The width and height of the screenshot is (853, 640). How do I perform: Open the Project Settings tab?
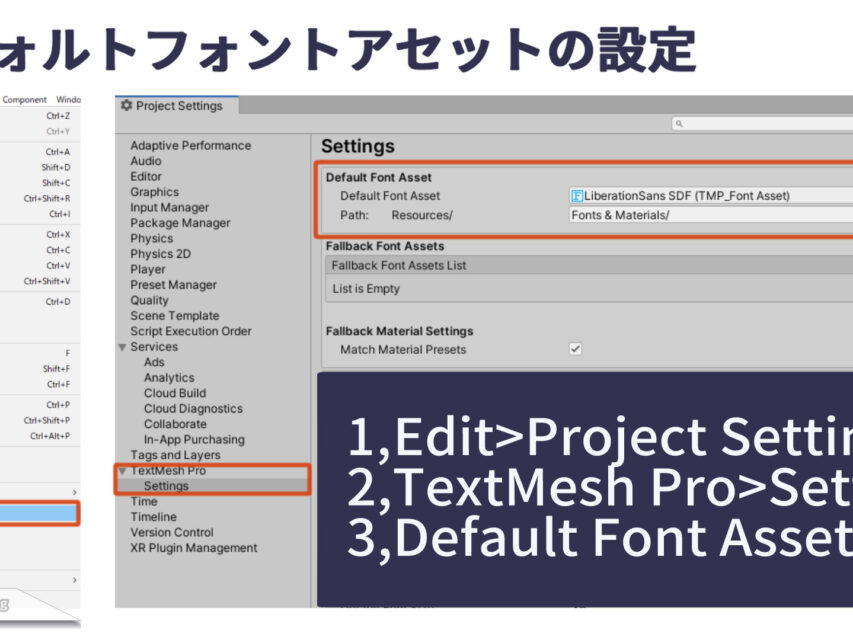tap(176, 106)
